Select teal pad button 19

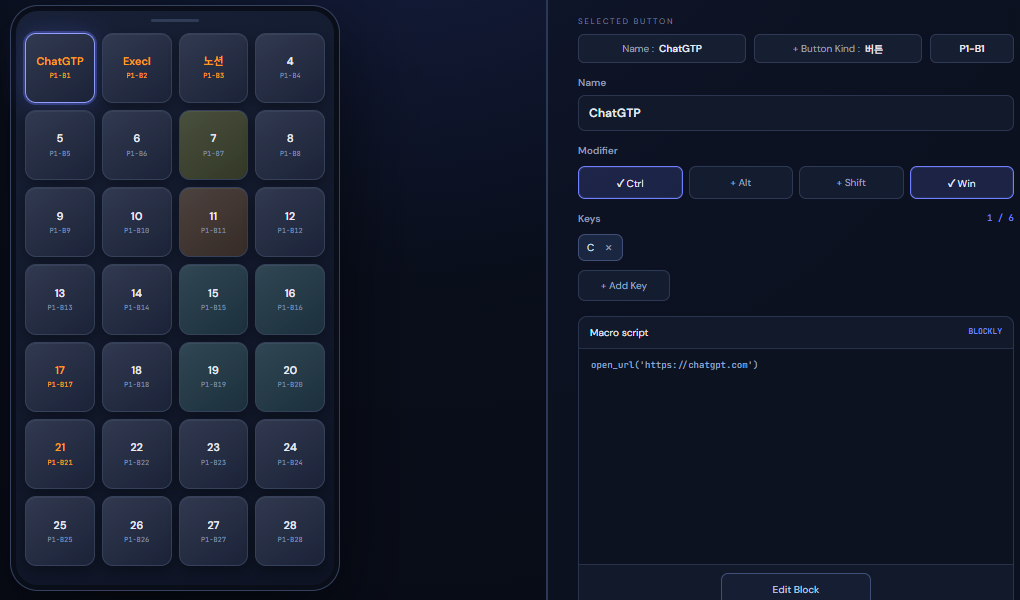click(x=213, y=377)
